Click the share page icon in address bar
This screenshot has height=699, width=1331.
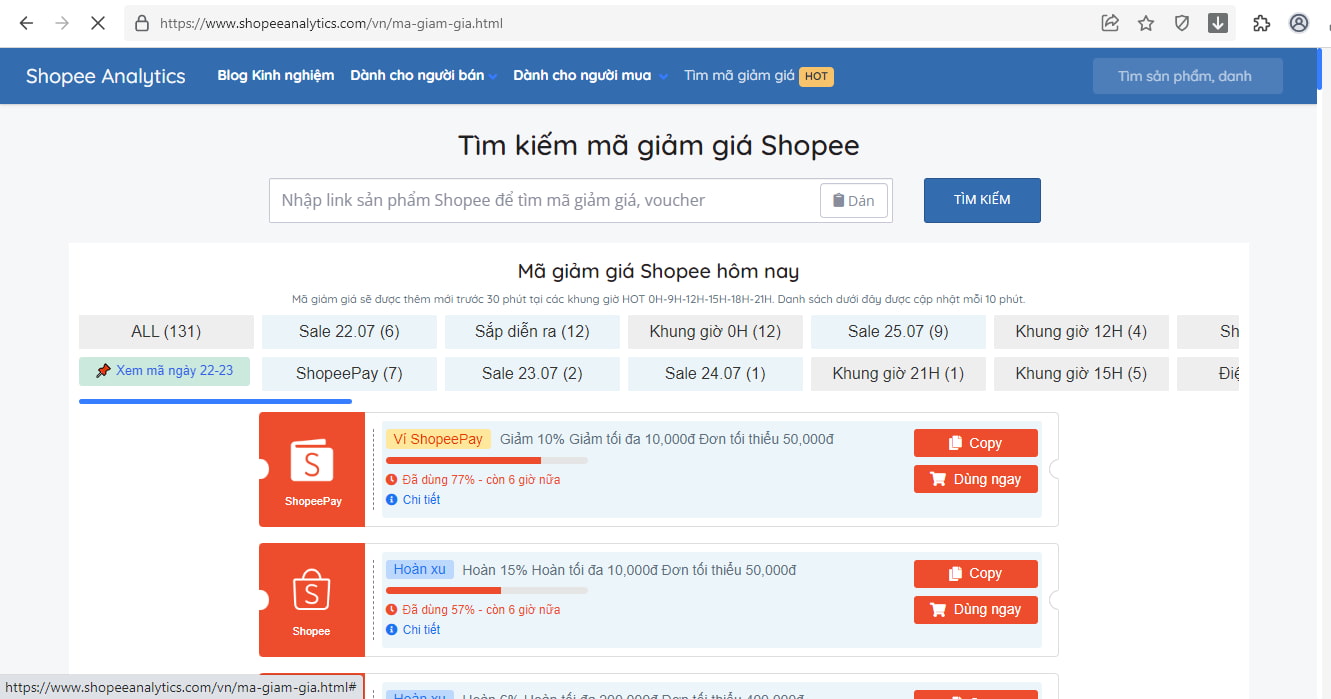coord(1110,23)
